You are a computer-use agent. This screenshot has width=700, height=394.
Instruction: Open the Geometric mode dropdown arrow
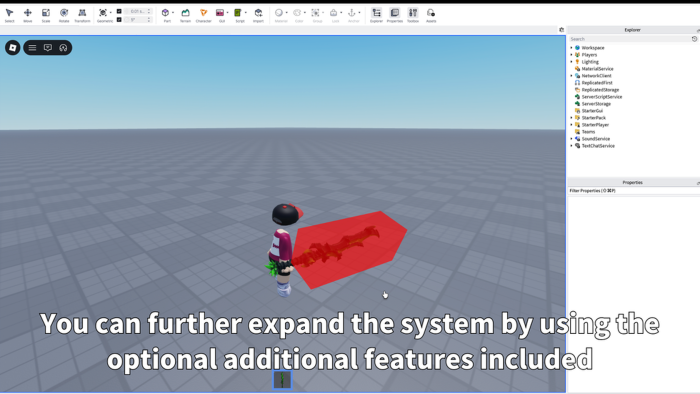pyautogui.click(x=111, y=13)
